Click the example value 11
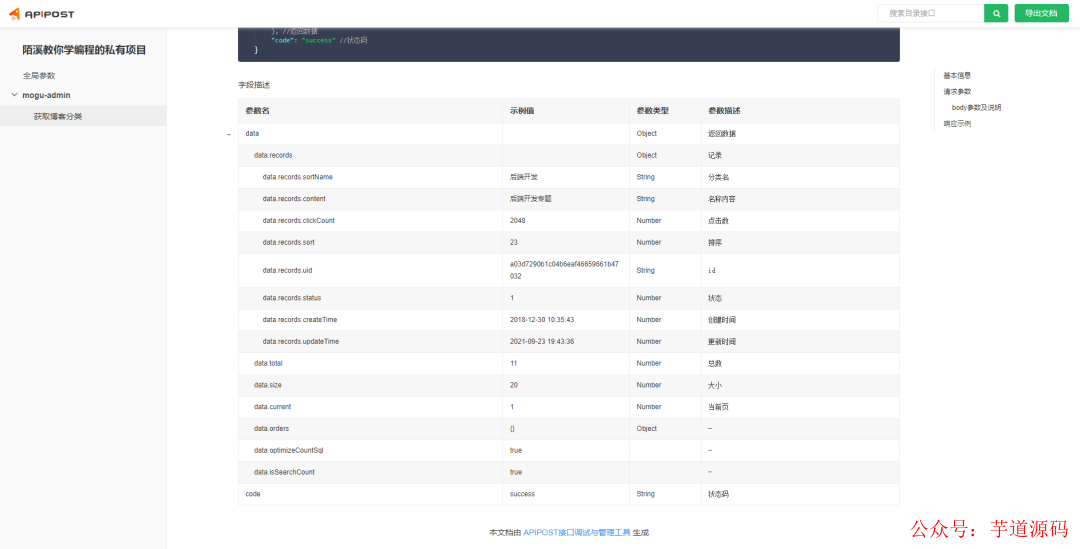Image resolution: width=1080 pixels, height=549 pixels. [514, 363]
